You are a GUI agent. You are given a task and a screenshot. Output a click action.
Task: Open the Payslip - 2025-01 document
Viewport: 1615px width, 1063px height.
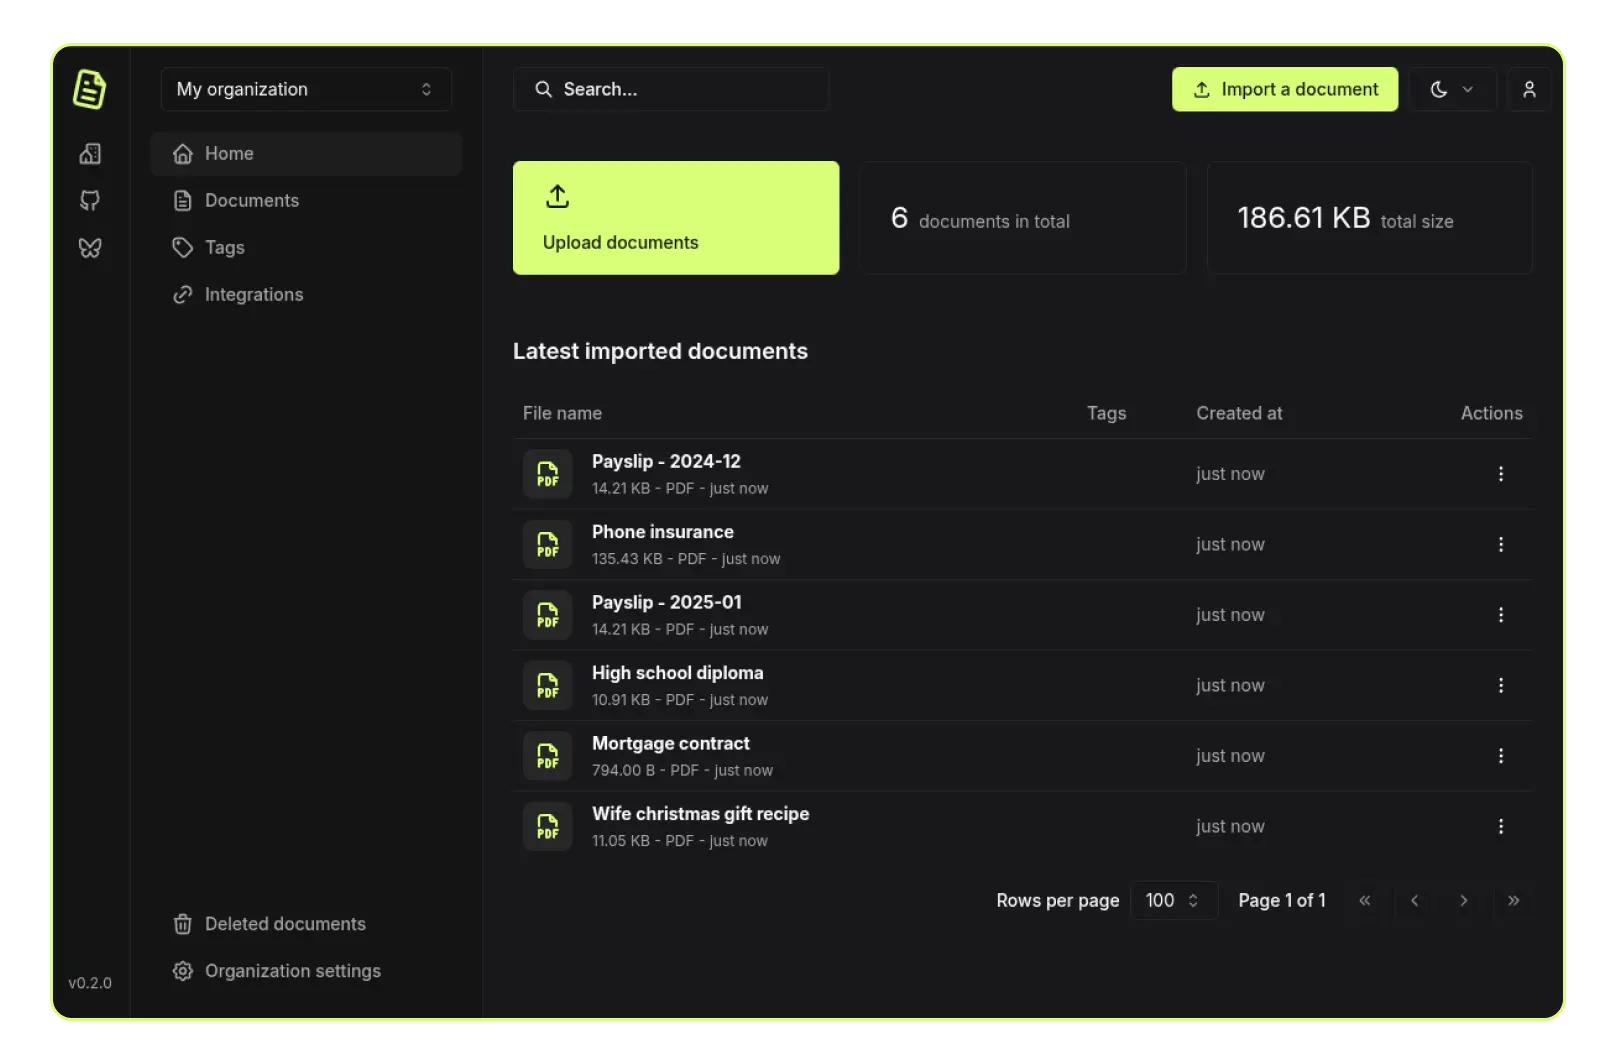666,602
